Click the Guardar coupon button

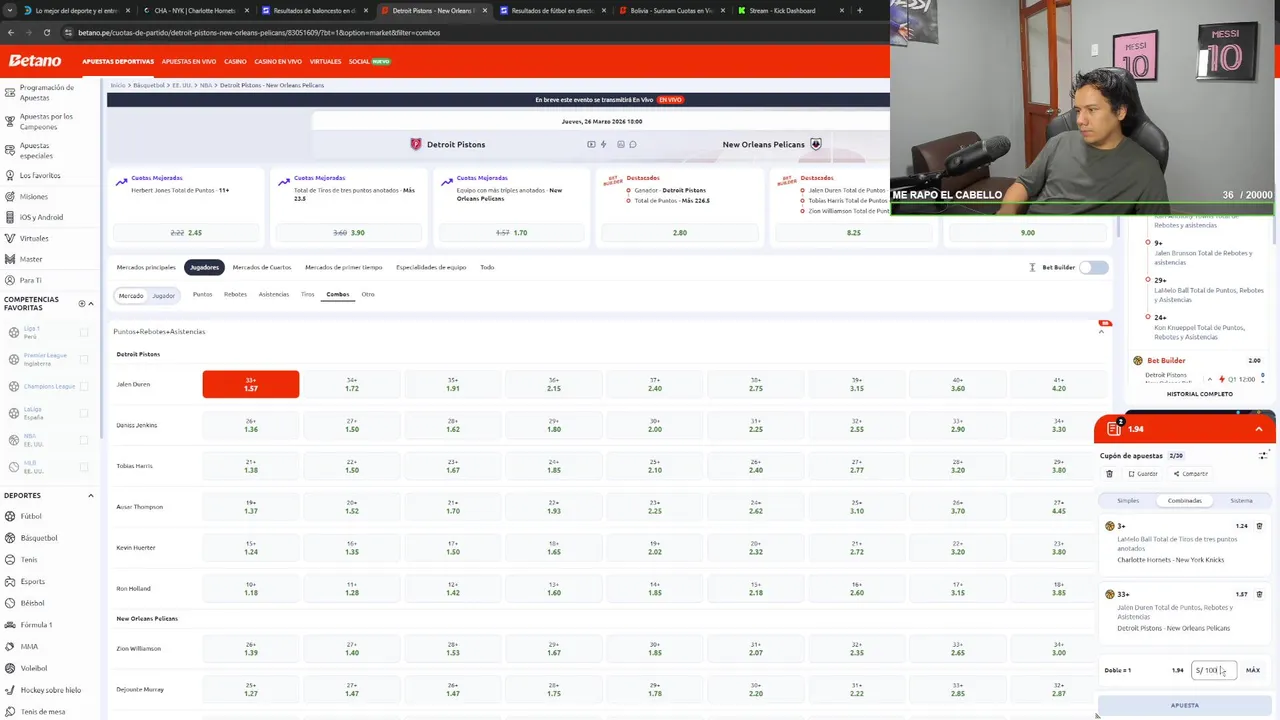click(x=1143, y=474)
